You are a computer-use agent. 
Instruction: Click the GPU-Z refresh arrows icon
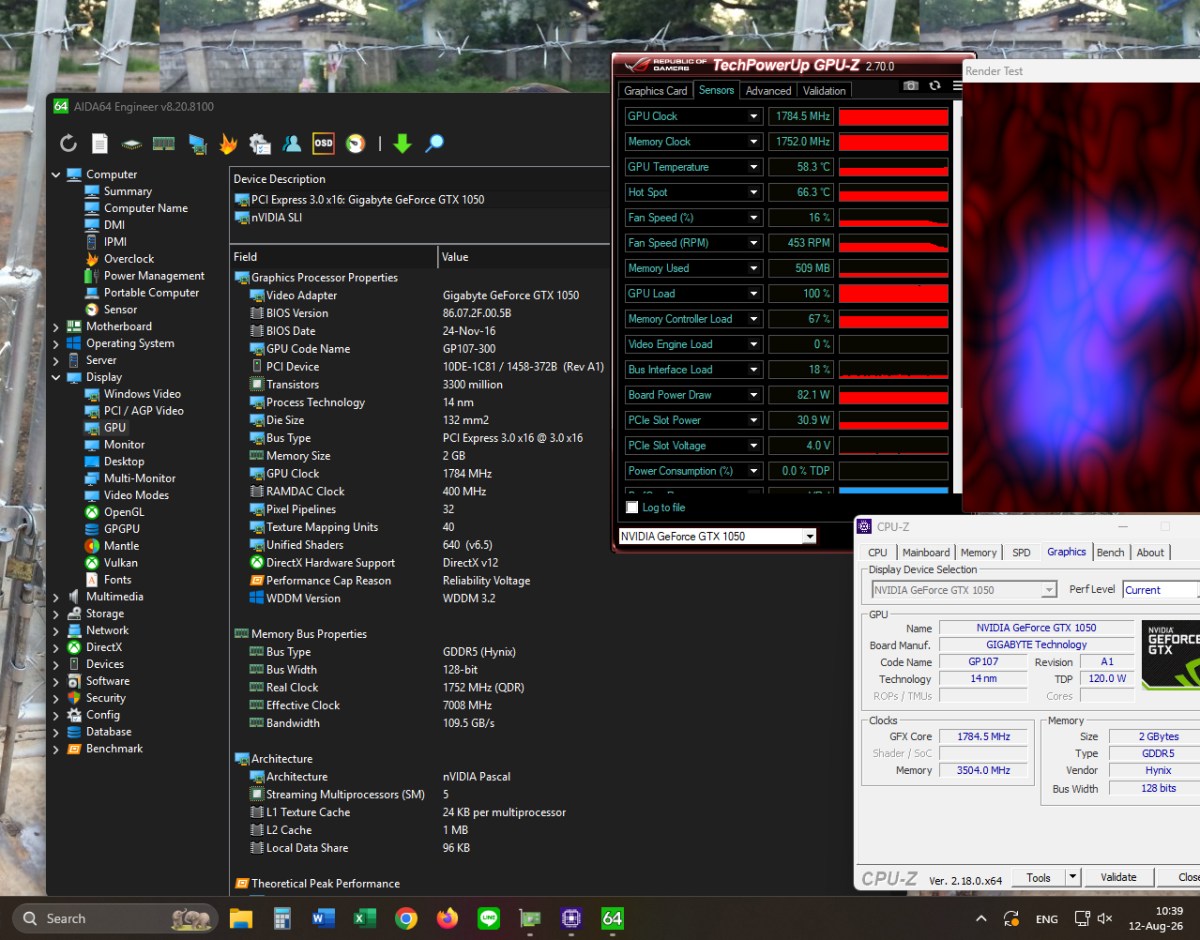935,87
